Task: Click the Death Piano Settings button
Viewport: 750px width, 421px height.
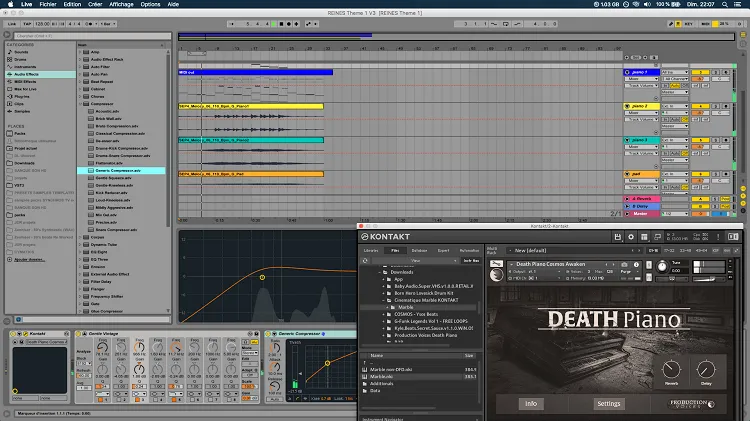Action: [x=608, y=404]
